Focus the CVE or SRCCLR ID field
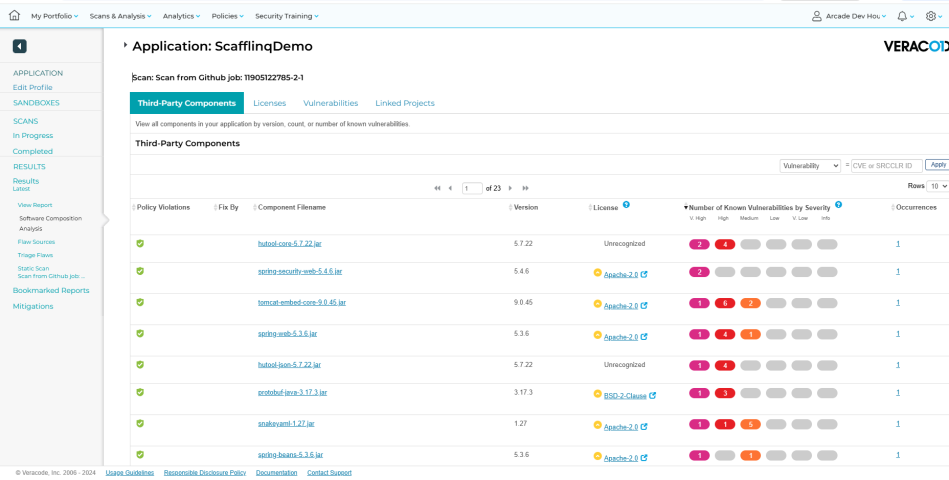The height and width of the screenshot is (480, 949). (887, 165)
